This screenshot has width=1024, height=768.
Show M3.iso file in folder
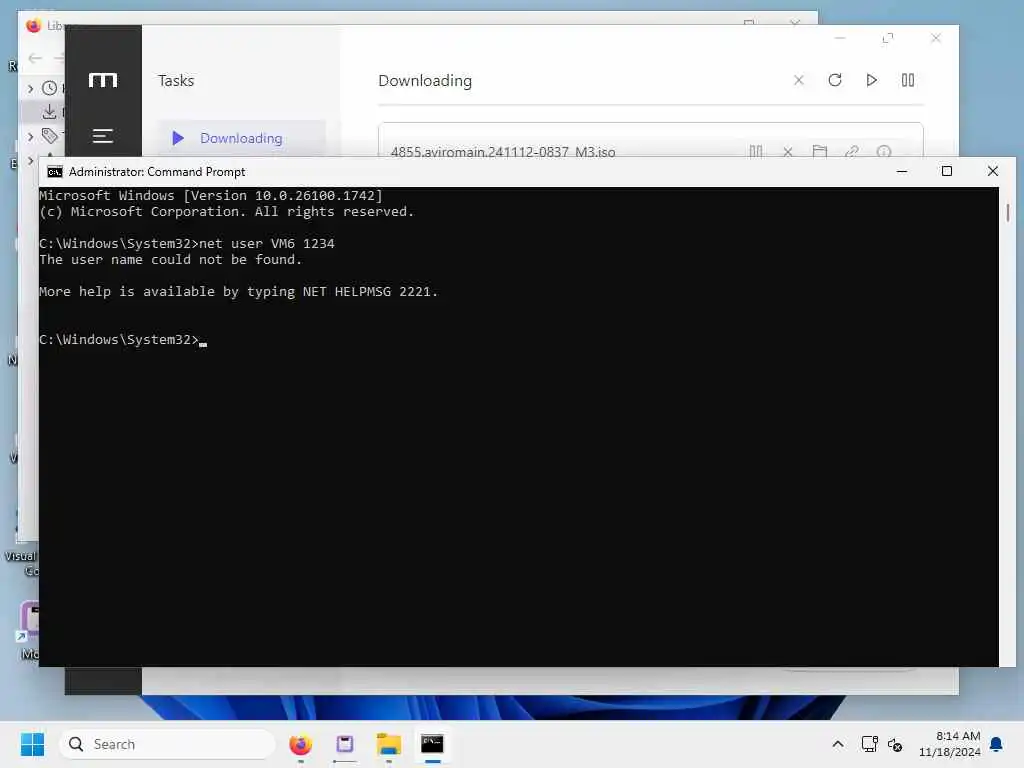[x=820, y=152]
